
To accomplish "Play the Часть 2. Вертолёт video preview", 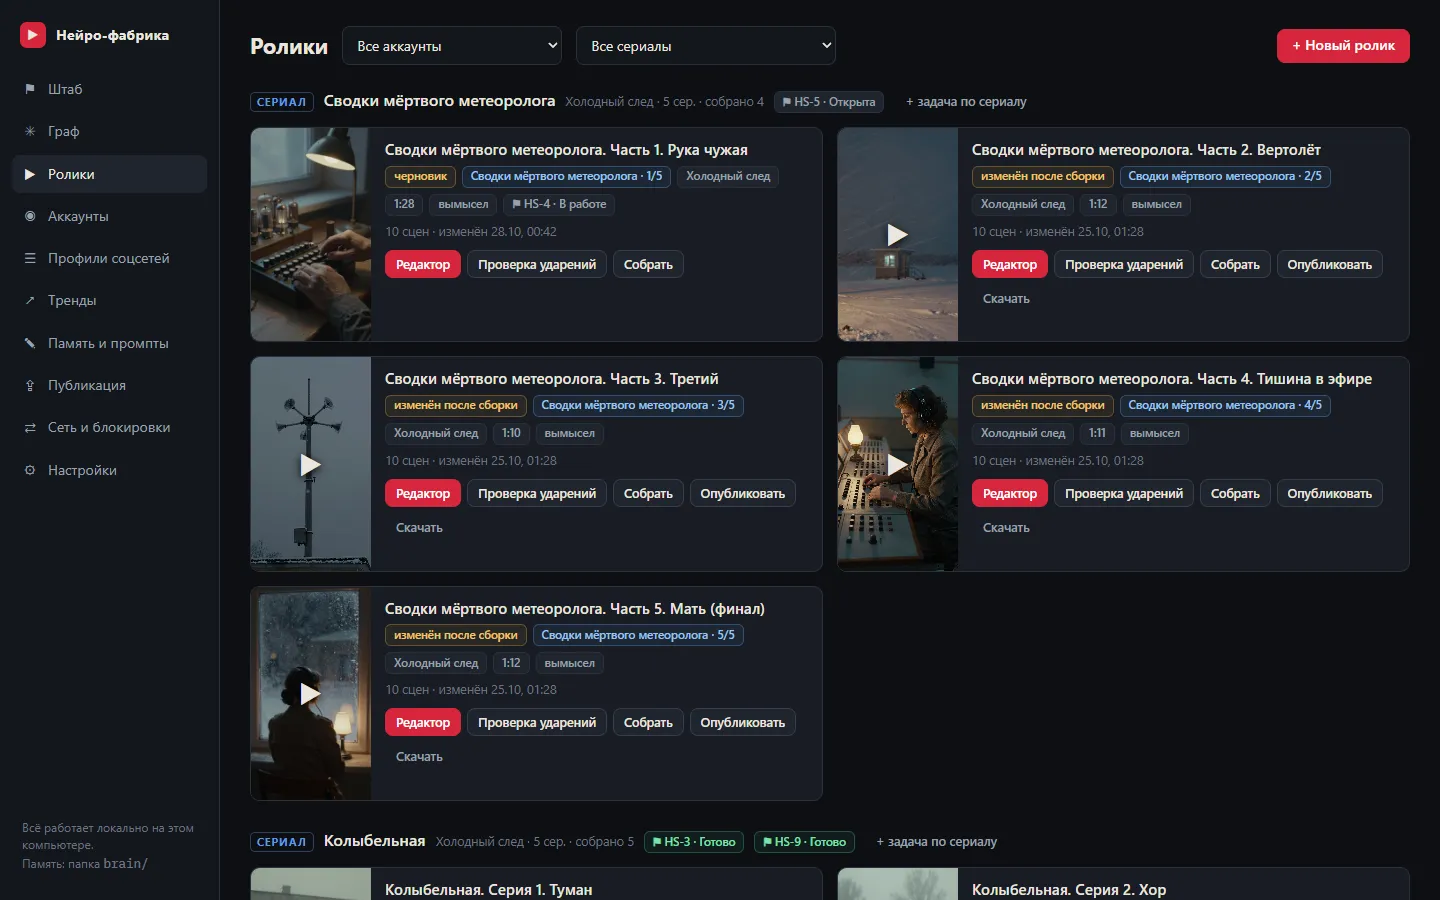I will click(898, 235).
